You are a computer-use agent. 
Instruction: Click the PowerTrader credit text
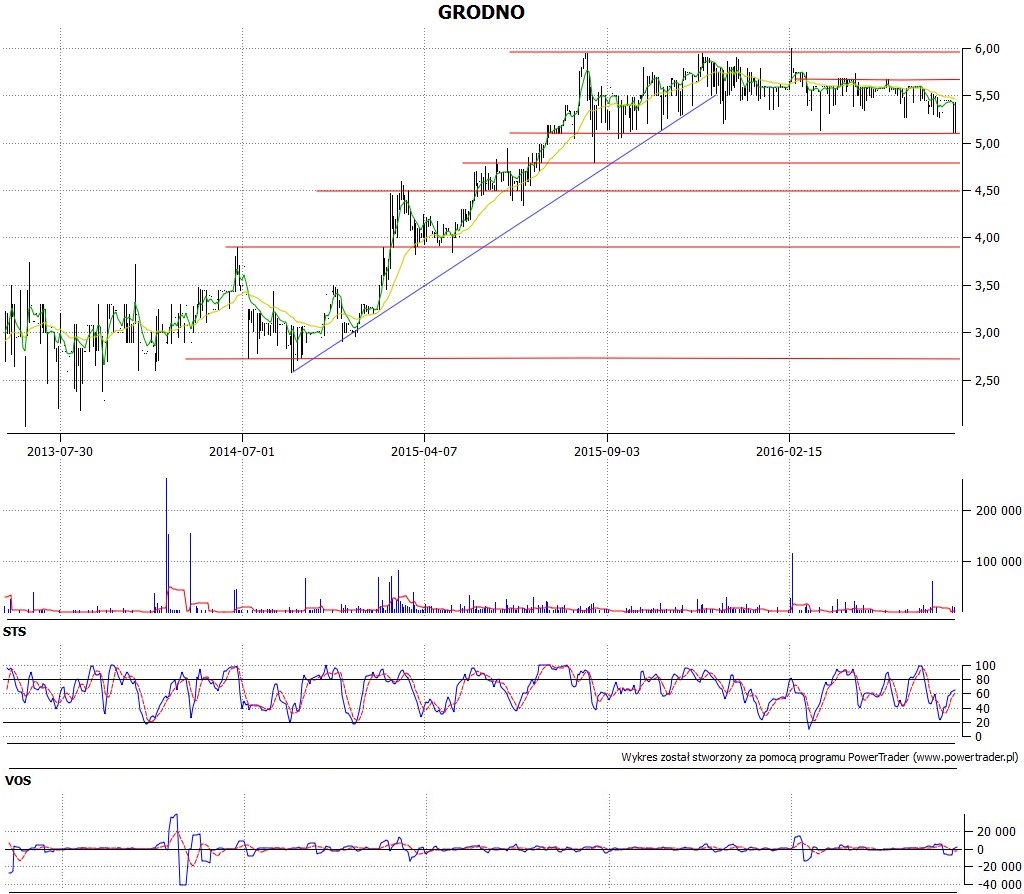click(x=819, y=758)
